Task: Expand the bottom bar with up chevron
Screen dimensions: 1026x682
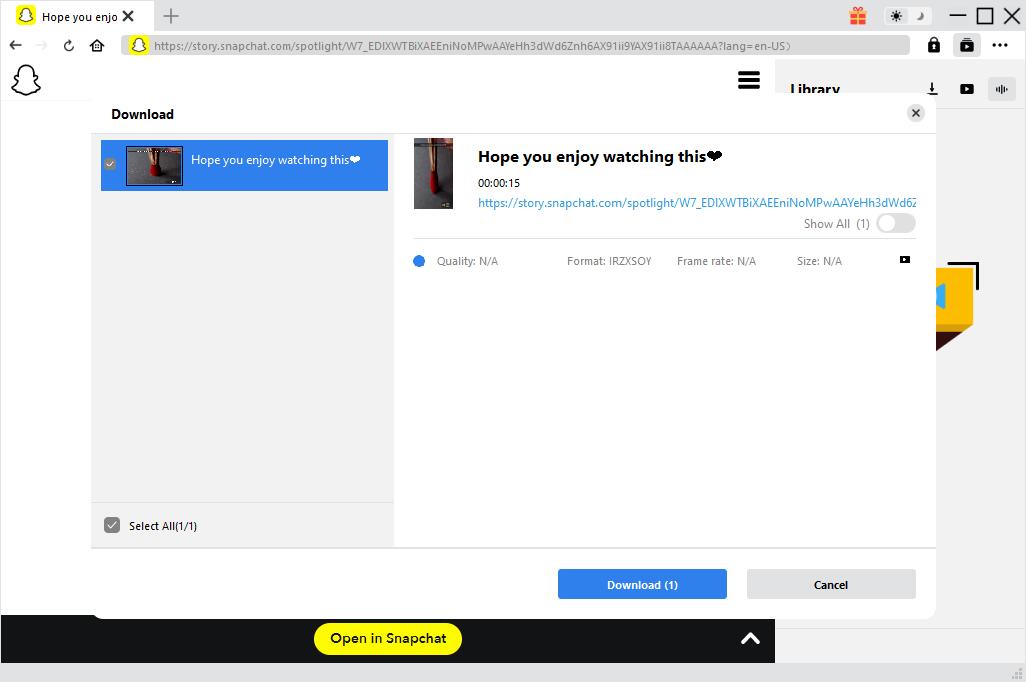Action: 750,638
